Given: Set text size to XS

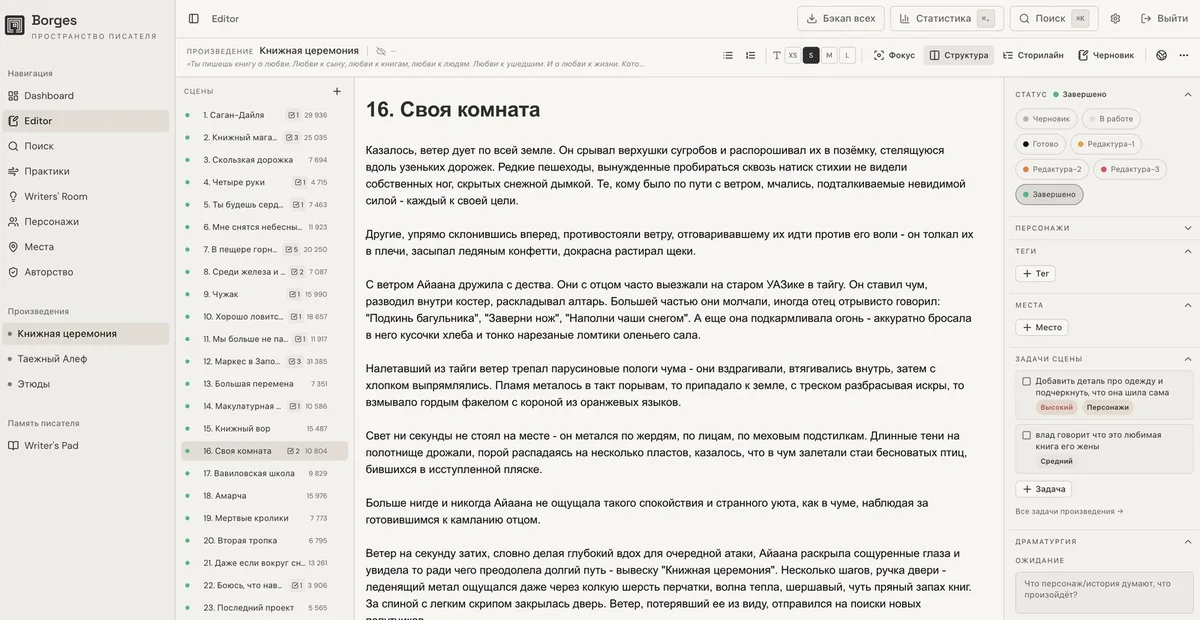Looking at the screenshot, I should pos(793,55).
